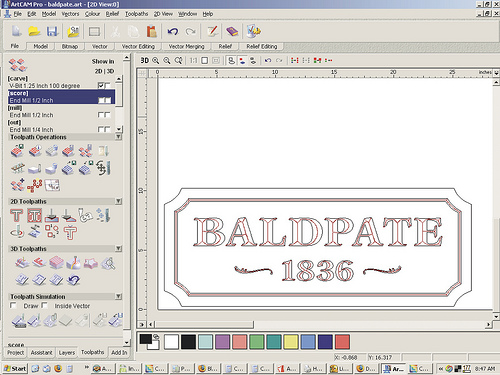Click the red dots drilling pattern icon

click(35, 185)
